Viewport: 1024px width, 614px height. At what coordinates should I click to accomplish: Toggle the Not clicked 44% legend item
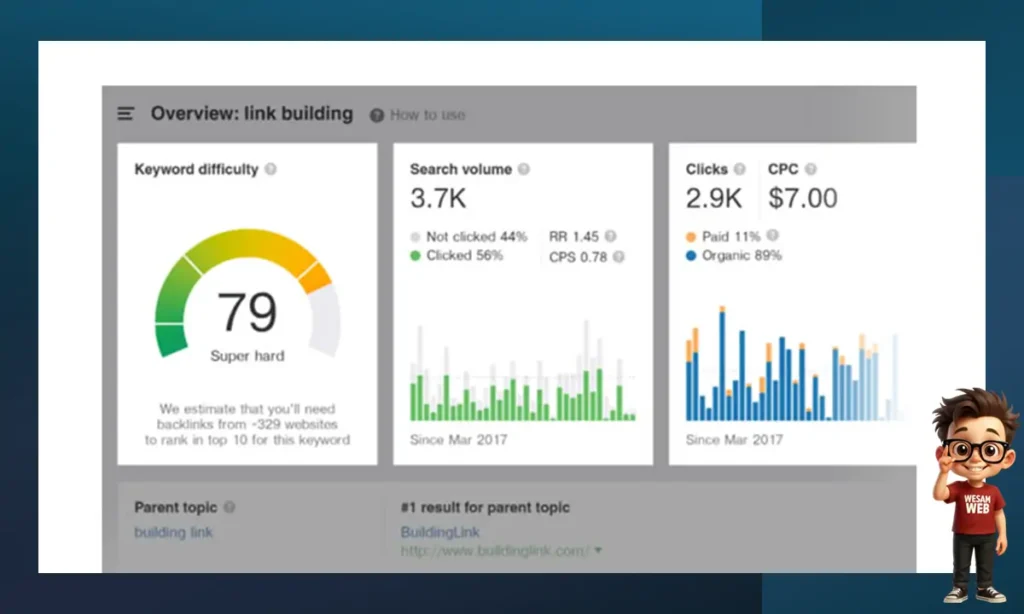pos(468,237)
